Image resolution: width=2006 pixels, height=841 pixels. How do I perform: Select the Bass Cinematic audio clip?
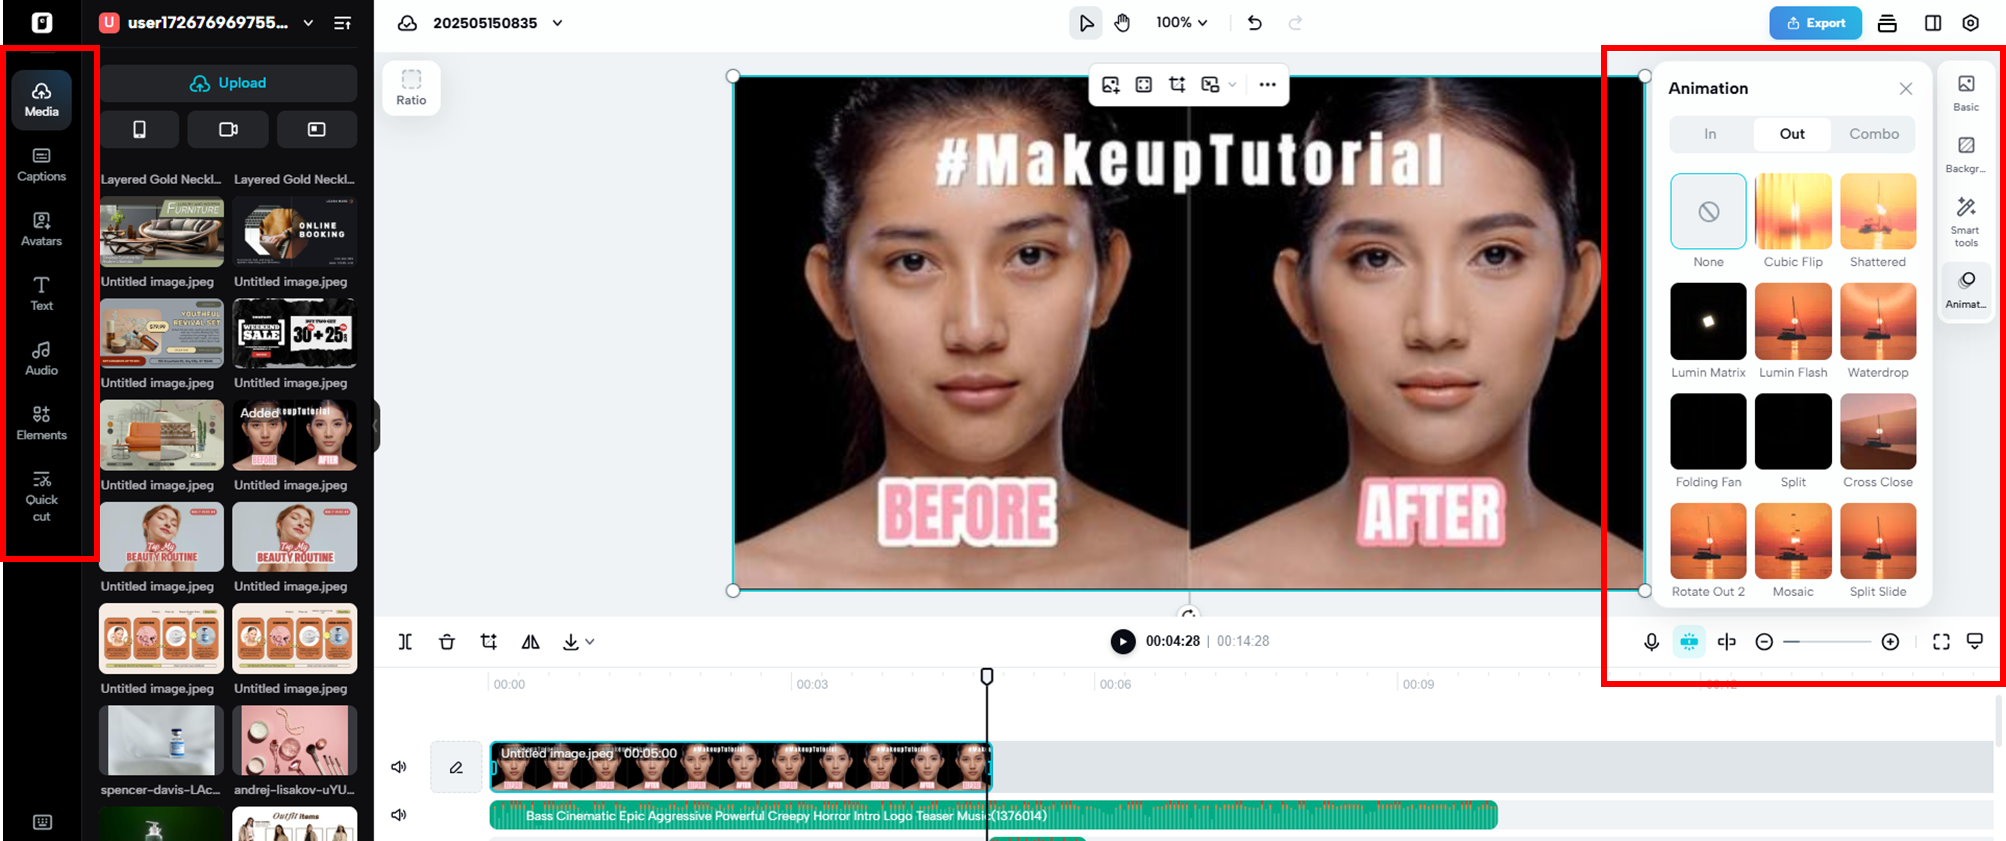click(993, 815)
